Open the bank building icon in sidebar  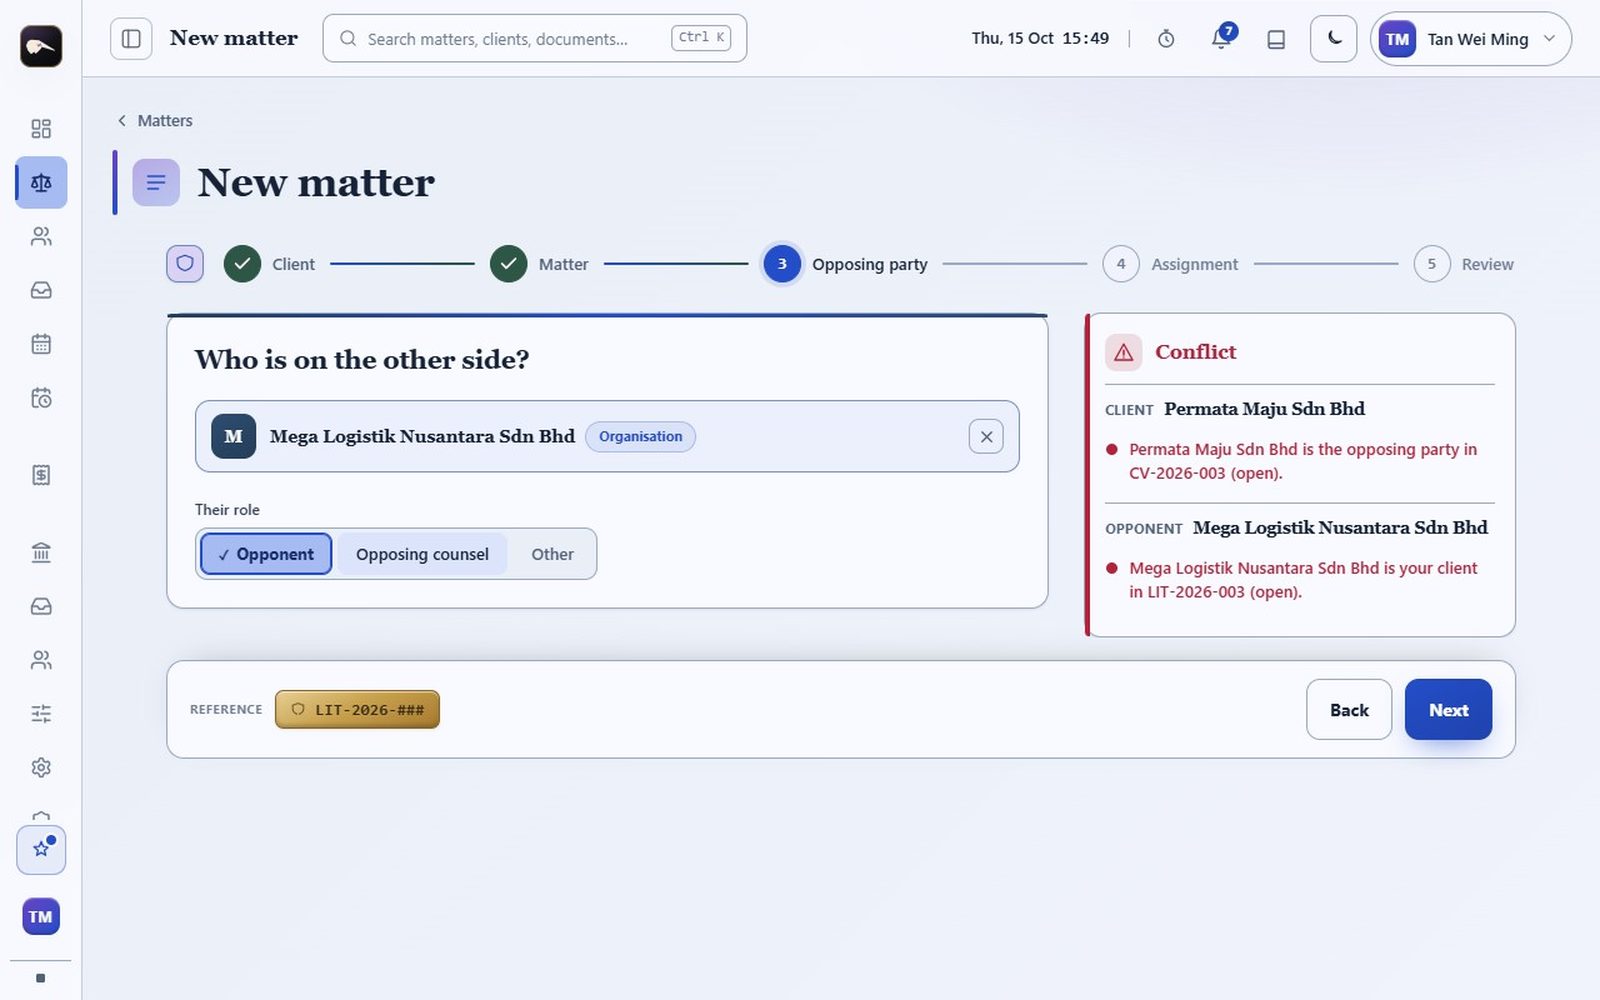pos(41,552)
